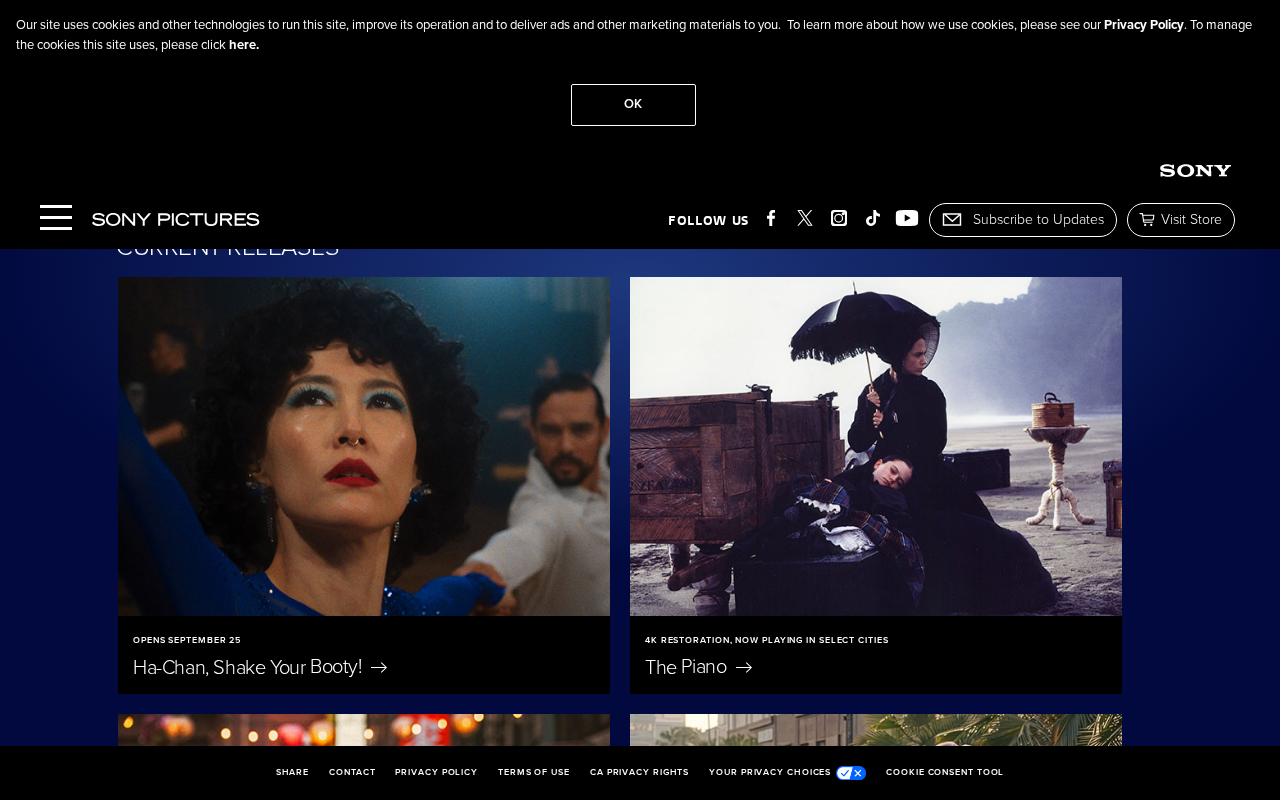Click 'here.' link to manage cookies
The image size is (1280, 800).
pyautogui.click(x=244, y=45)
